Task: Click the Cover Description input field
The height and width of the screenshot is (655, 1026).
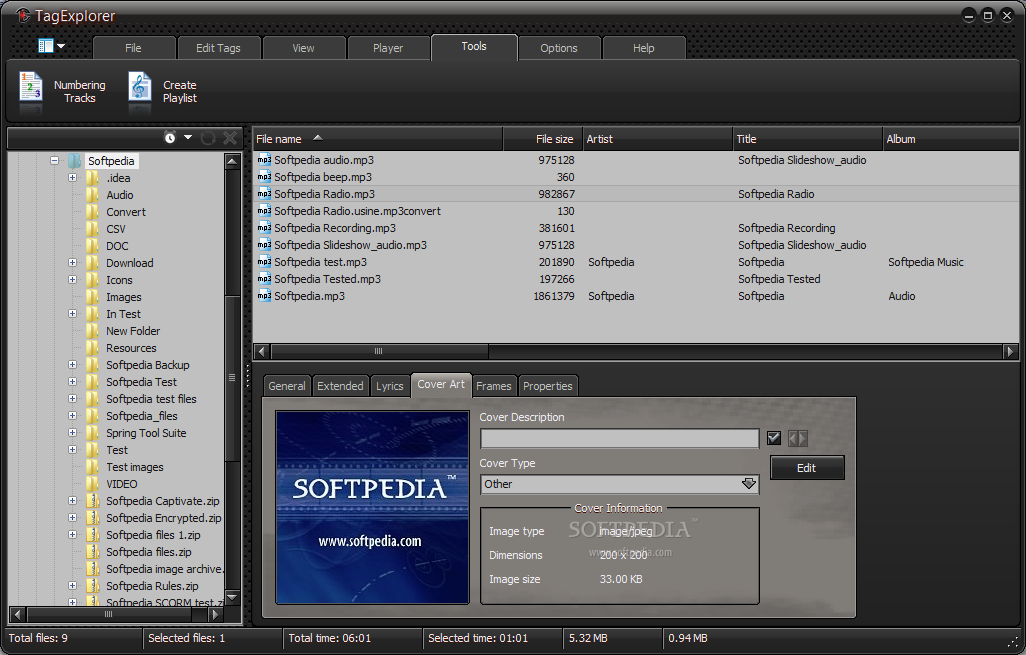Action: coord(619,438)
